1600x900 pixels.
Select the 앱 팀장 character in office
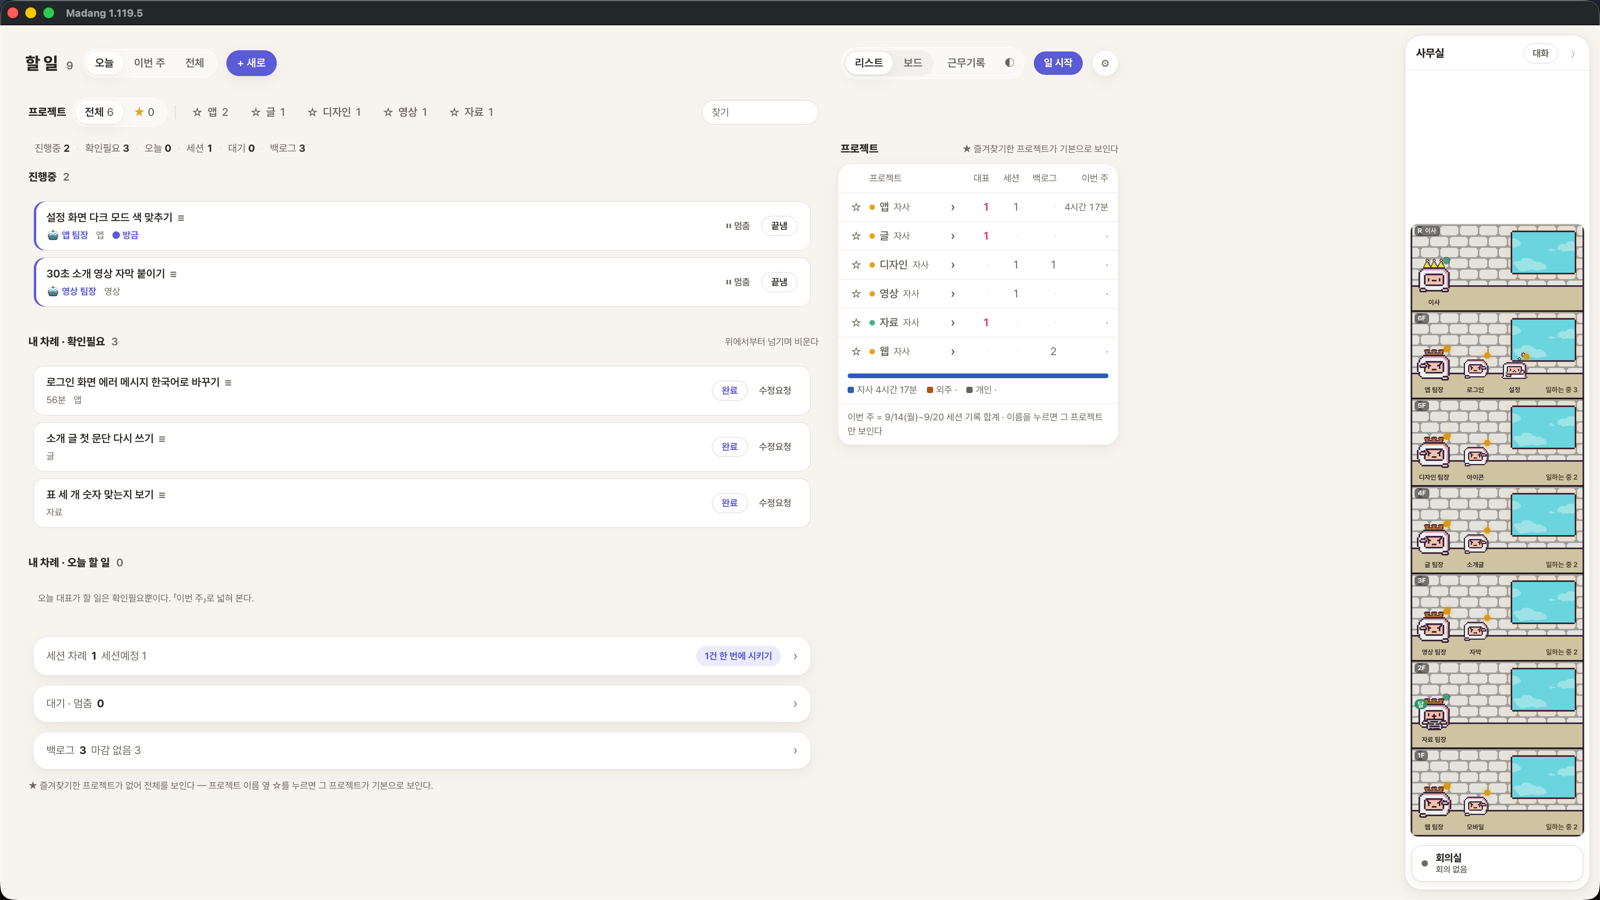[1433, 366]
